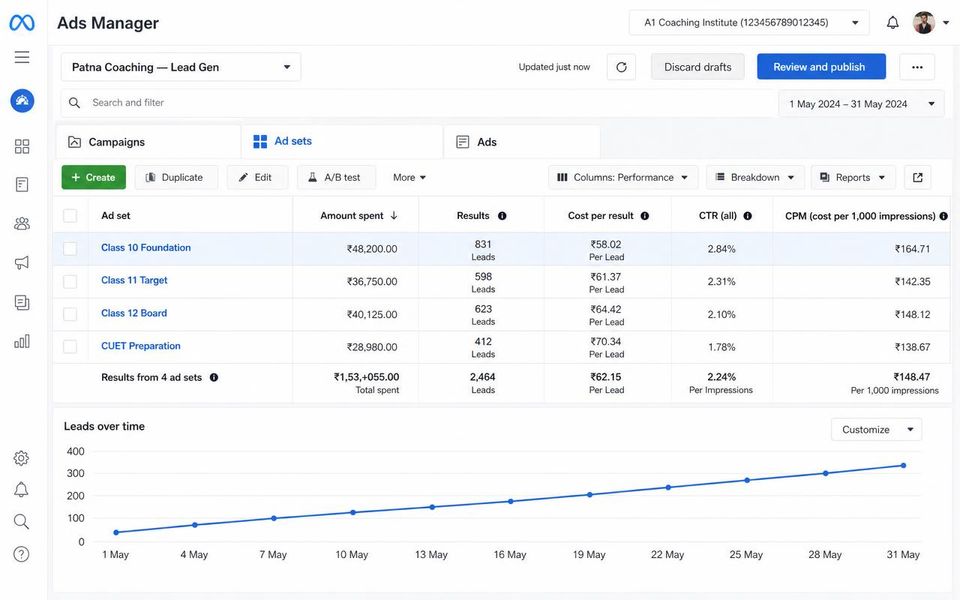The height and width of the screenshot is (600, 960).
Task: Open the hamburger menu in sidebar
Action: pos(22,57)
